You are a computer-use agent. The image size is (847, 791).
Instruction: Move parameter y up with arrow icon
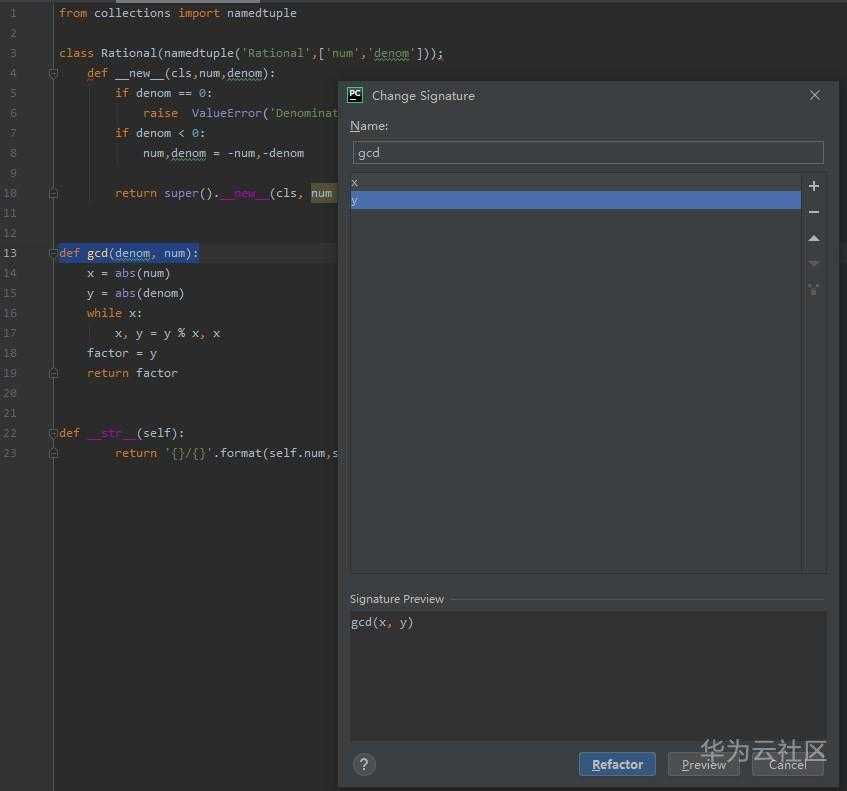[814, 239]
